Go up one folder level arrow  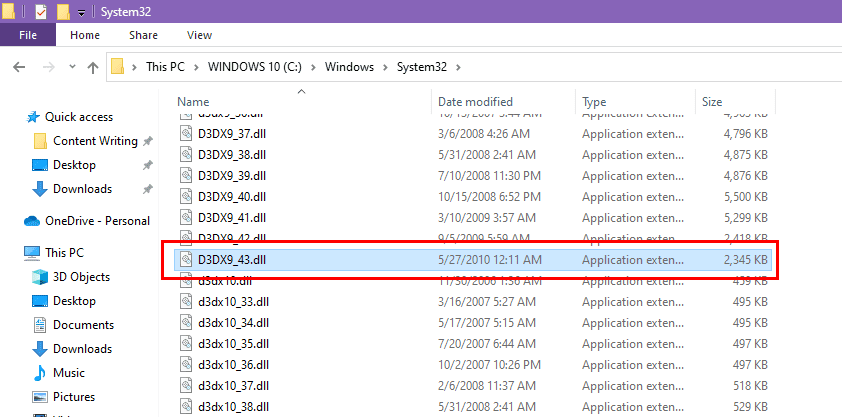93,67
